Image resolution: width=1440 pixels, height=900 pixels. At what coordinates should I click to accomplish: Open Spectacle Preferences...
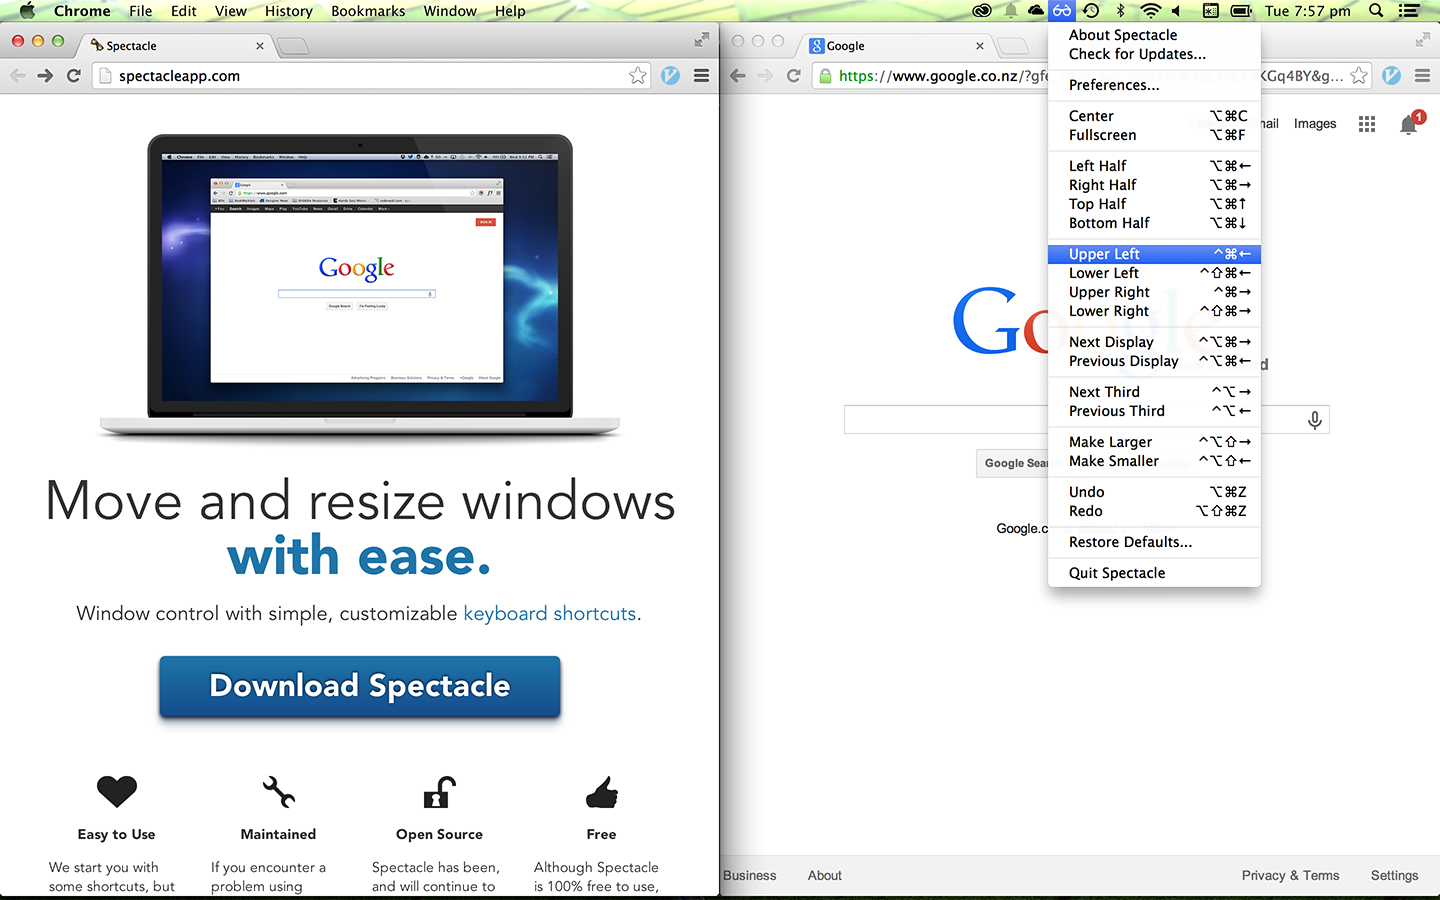[1154, 85]
